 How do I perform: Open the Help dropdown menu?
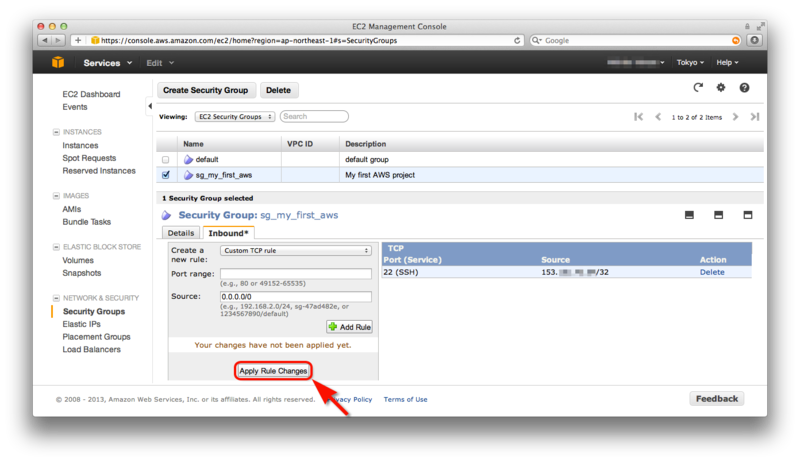(x=727, y=62)
